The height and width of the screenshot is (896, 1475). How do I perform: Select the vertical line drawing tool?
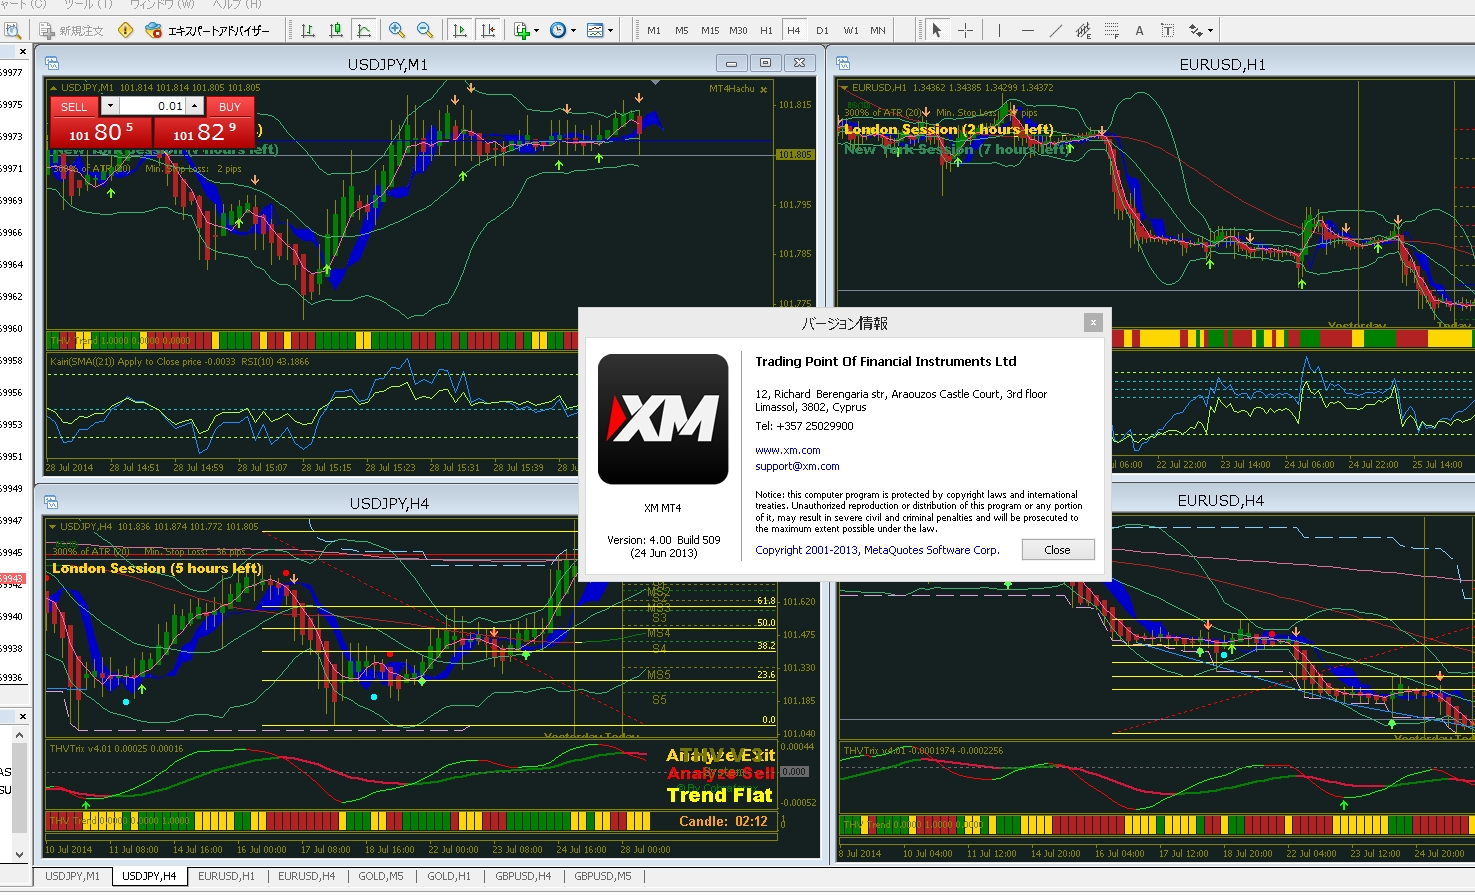(x=999, y=30)
